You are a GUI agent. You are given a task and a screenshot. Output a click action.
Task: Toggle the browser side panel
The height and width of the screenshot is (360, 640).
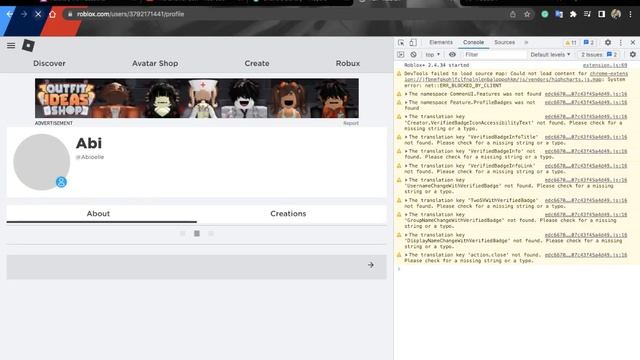(x=601, y=14)
